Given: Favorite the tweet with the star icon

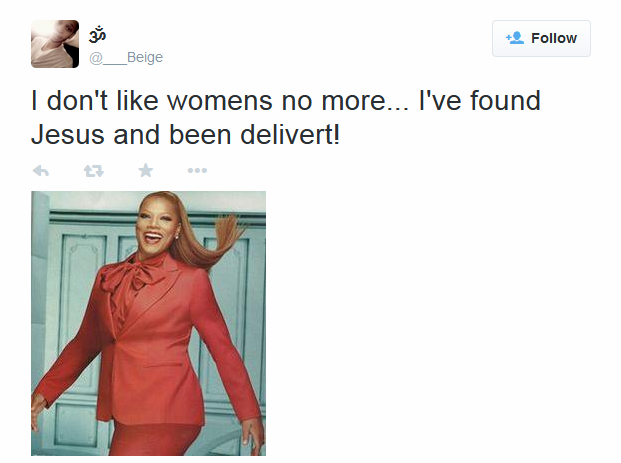Looking at the screenshot, I should coord(146,171).
